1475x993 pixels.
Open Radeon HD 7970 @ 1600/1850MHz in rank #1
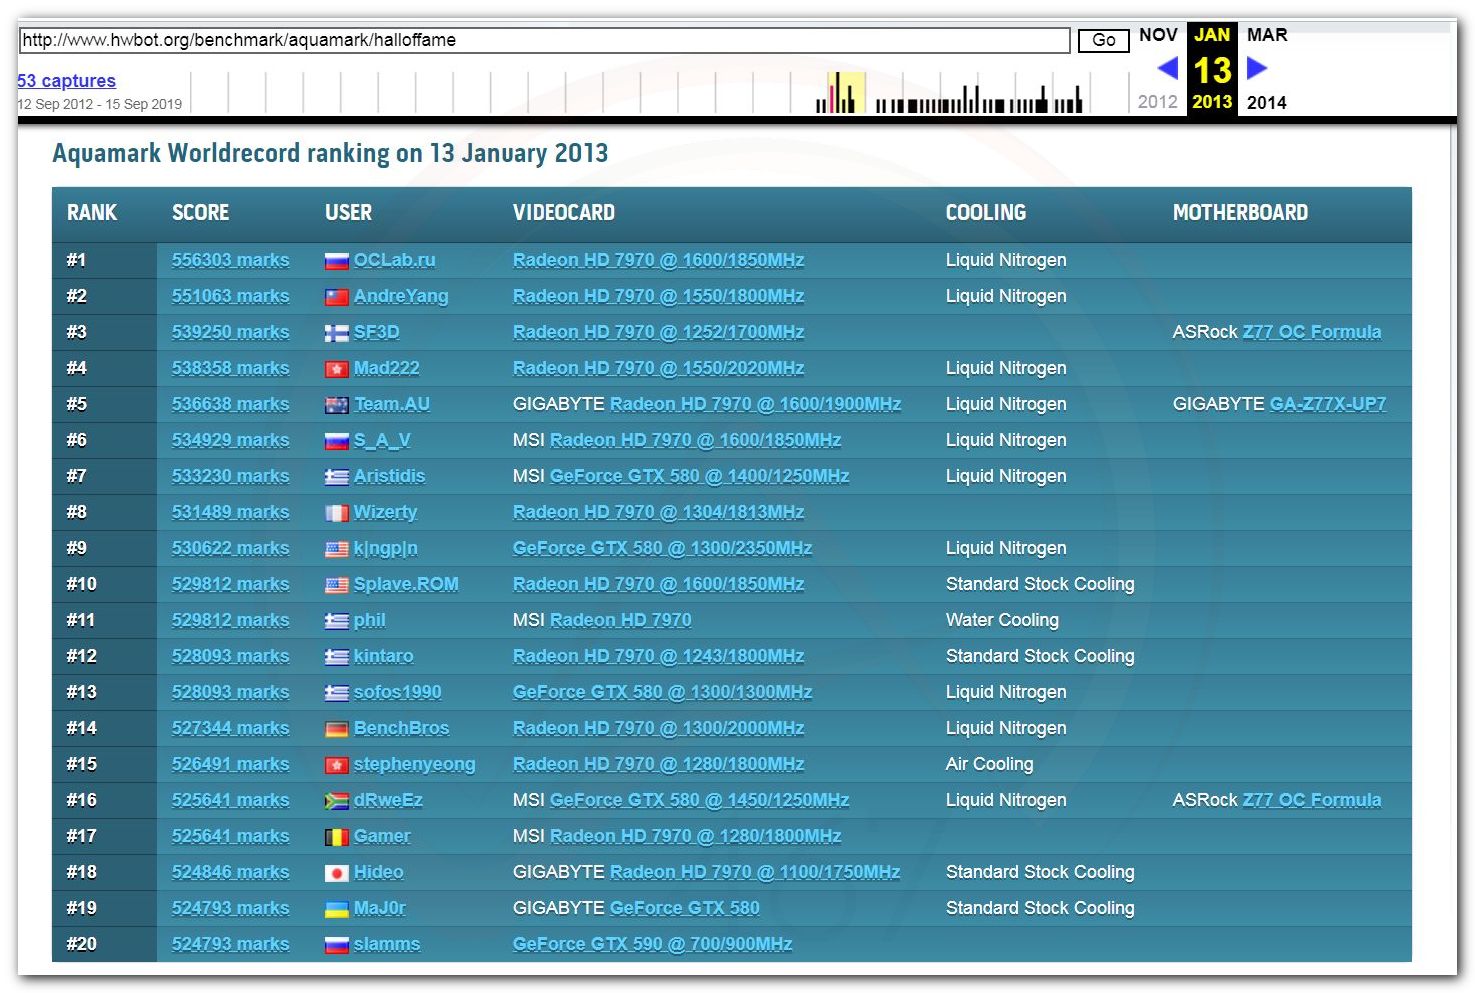click(658, 260)
